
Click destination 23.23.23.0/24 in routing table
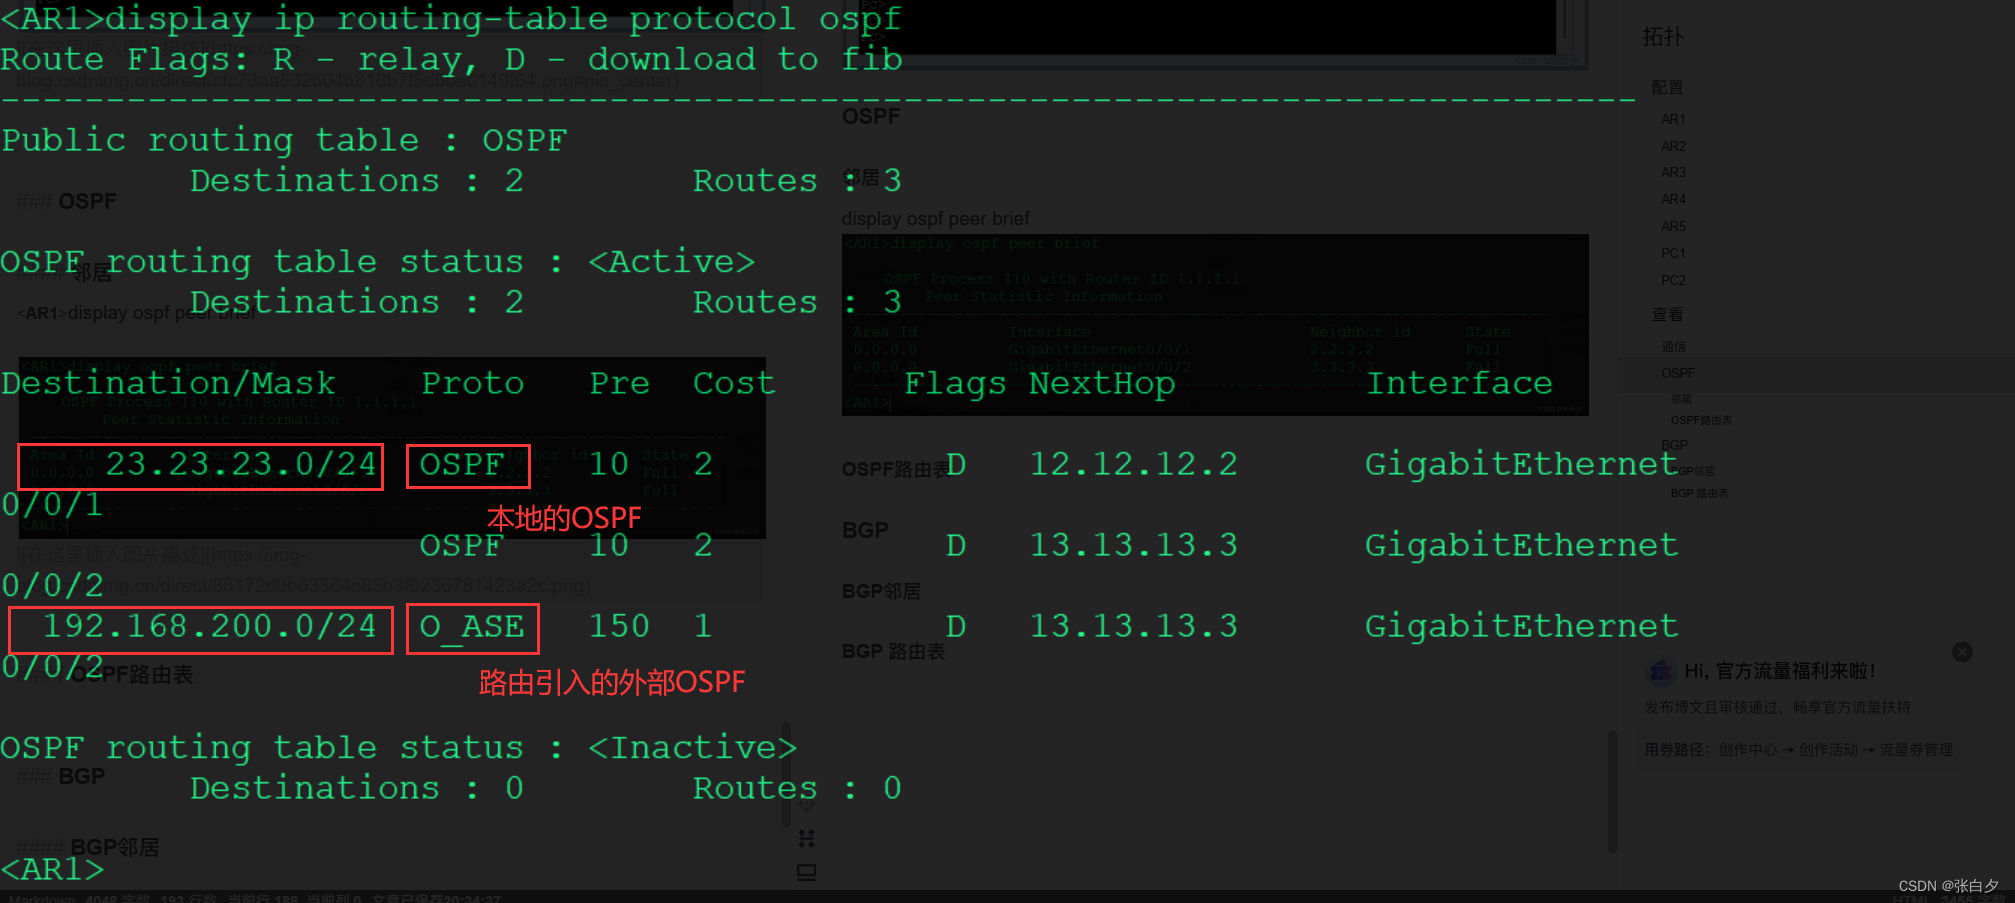tap(241, 464)
